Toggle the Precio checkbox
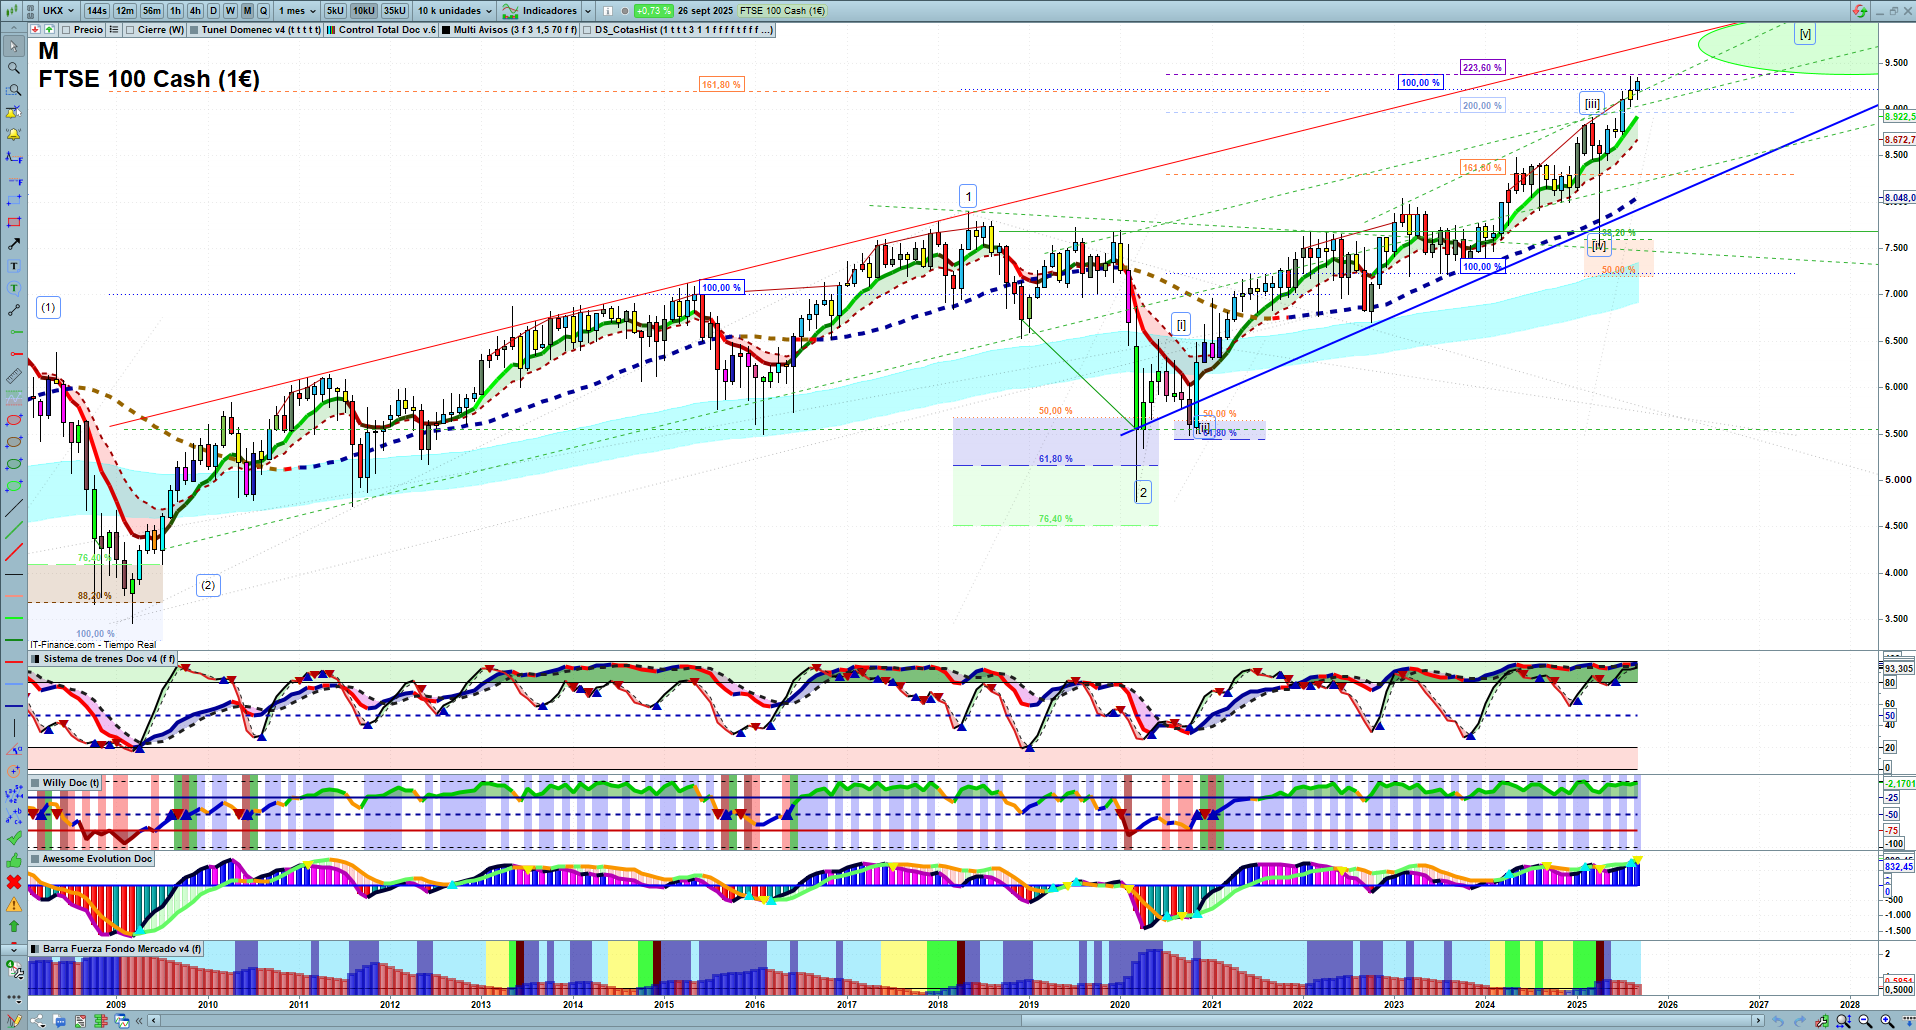The width and height of the screenshot is (1916, 1030). coord(66,30)
